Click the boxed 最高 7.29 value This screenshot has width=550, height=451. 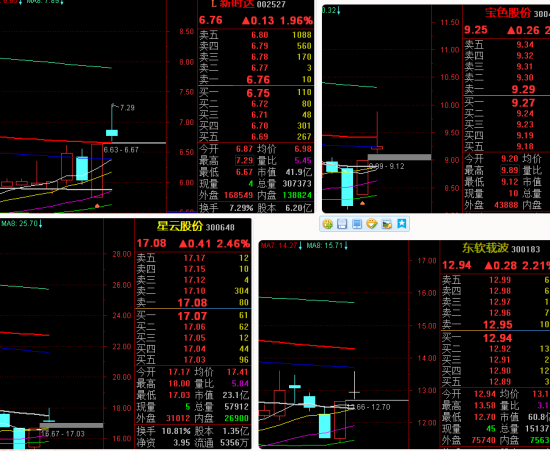click(x=244, y=161)
